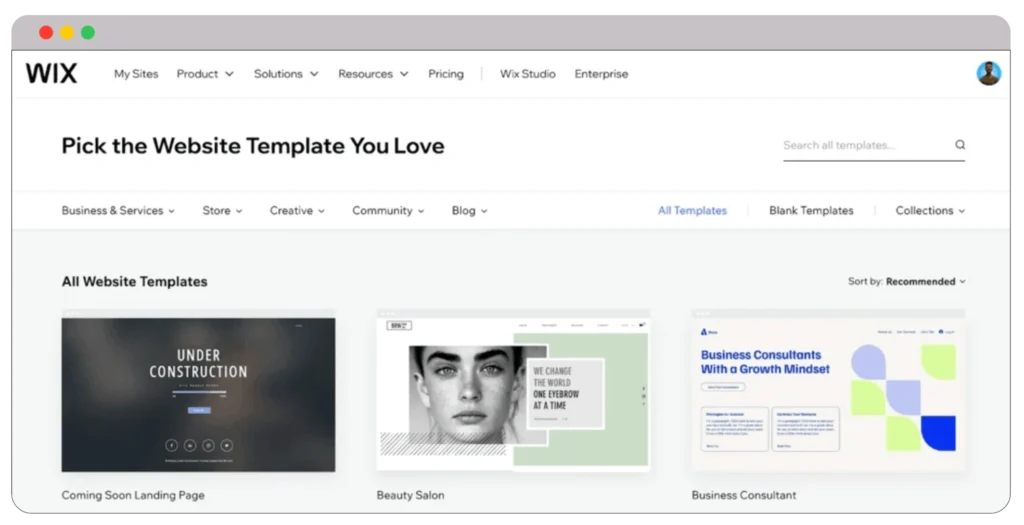Screen dimensions: 1024x525
Task: Click the red window close dot
Action: tap(46, 32)
